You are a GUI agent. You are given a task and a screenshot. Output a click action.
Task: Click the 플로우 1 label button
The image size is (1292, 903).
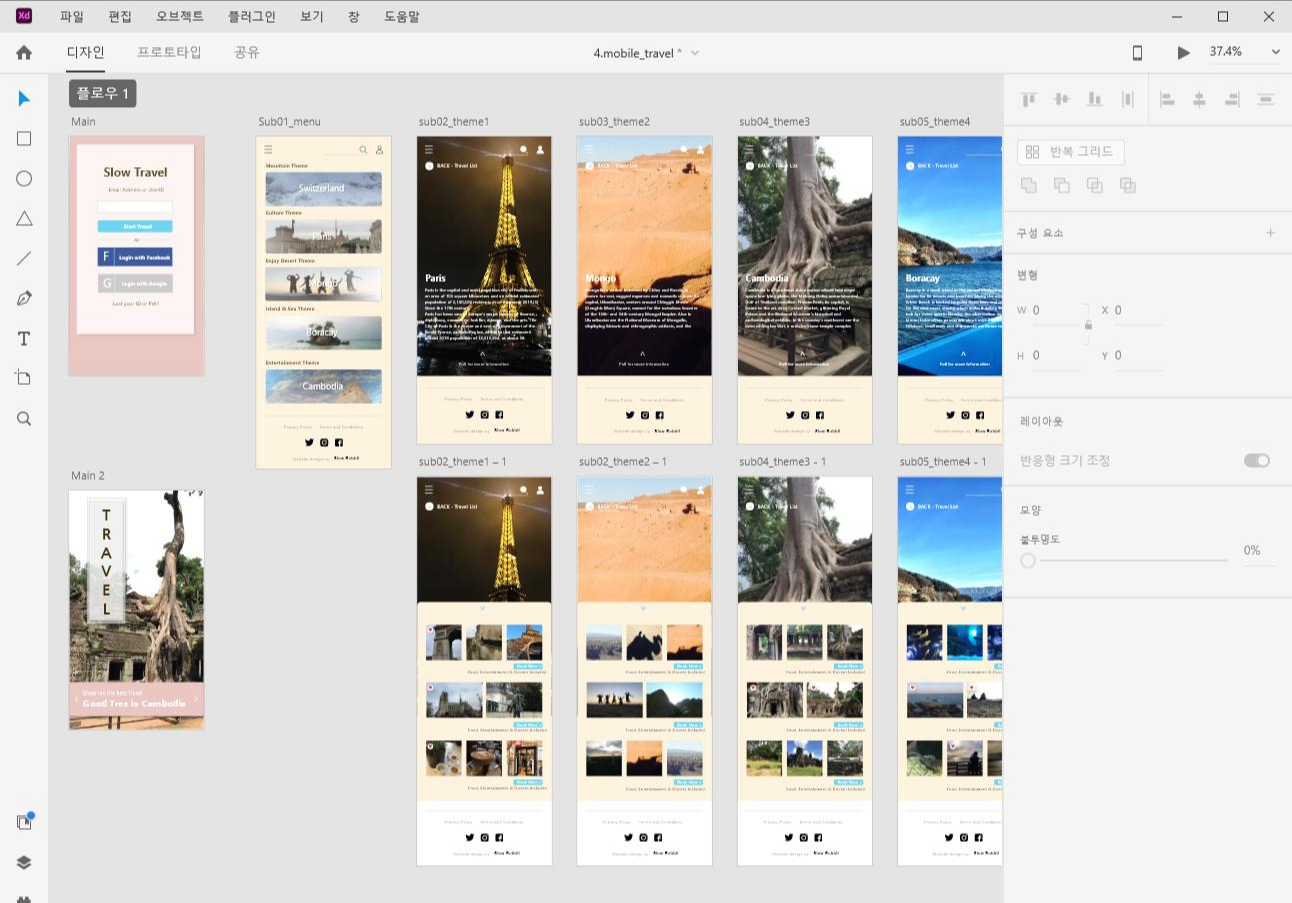(x=103, y=94)
